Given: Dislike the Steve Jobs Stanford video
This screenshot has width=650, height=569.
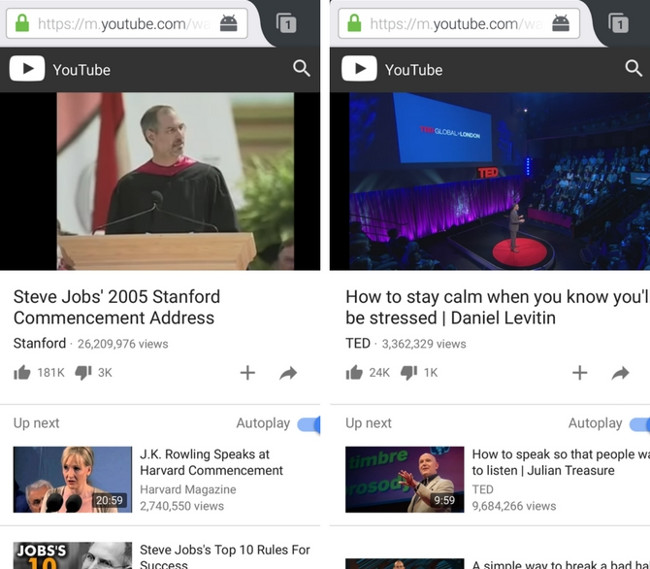Looking at the screenshot, I should (x=83, y=373).
